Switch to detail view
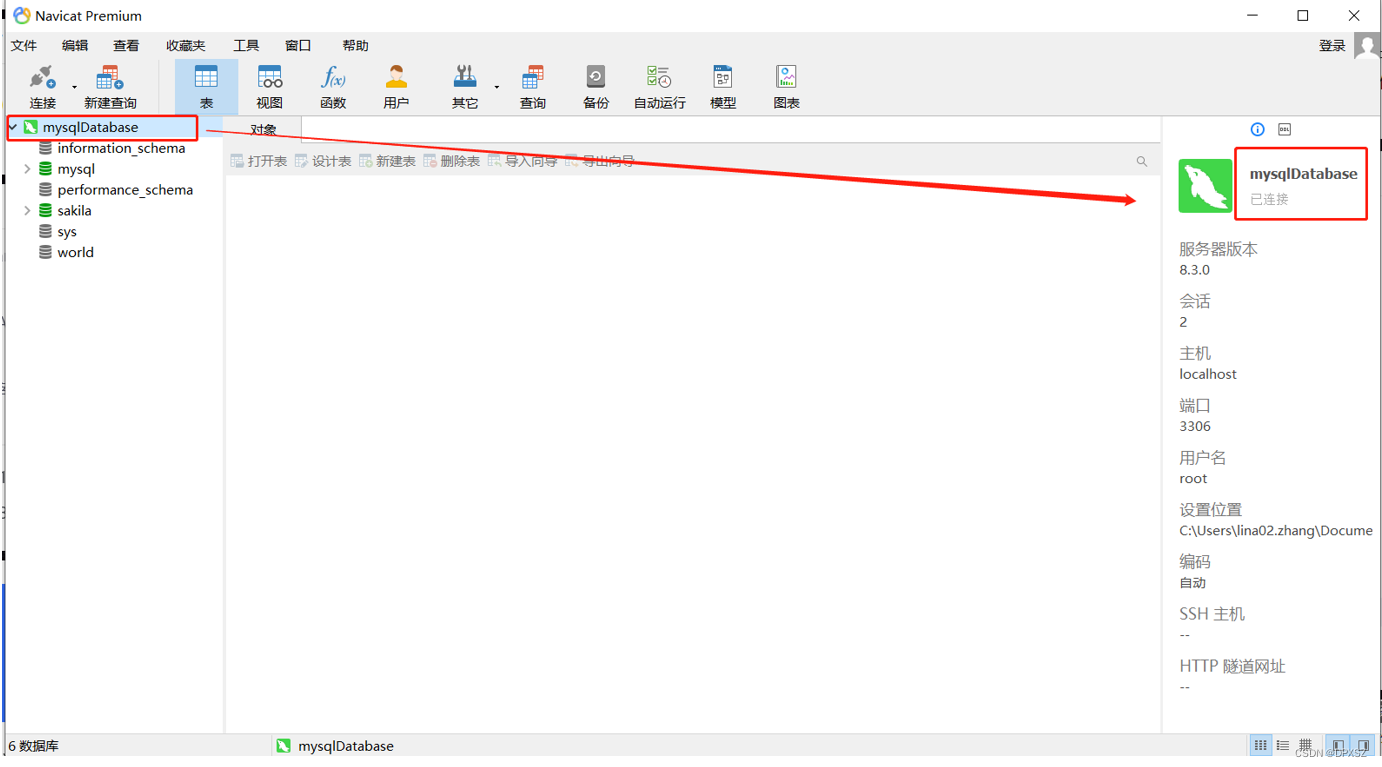The width and height of the screenshot is (1382, 767). click(x=1305, y=745)
